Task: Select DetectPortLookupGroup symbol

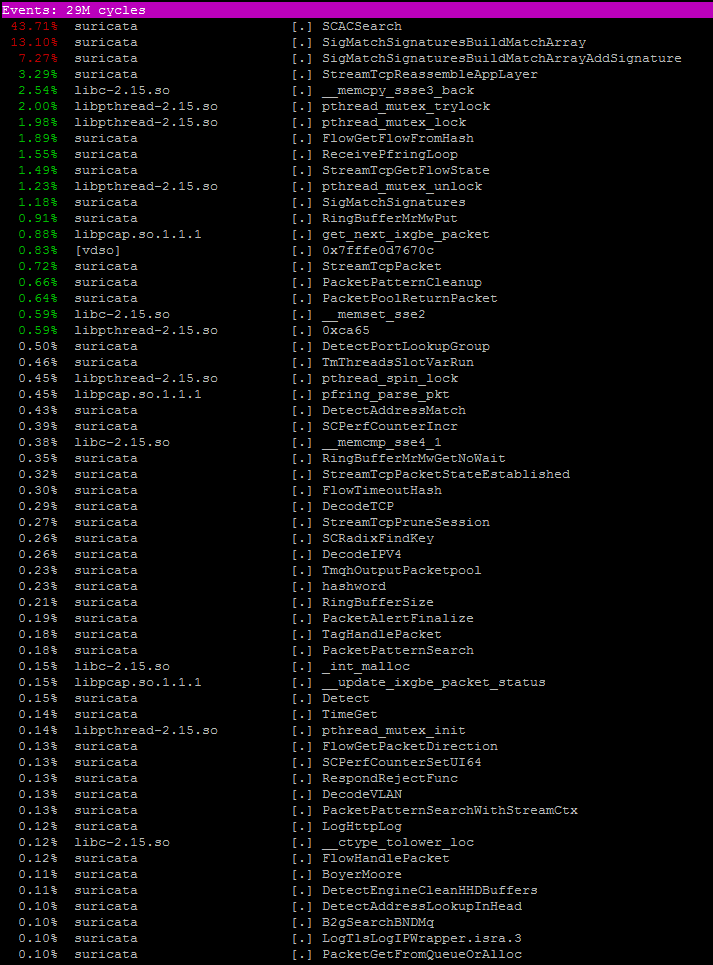Action: pos(406,346)
